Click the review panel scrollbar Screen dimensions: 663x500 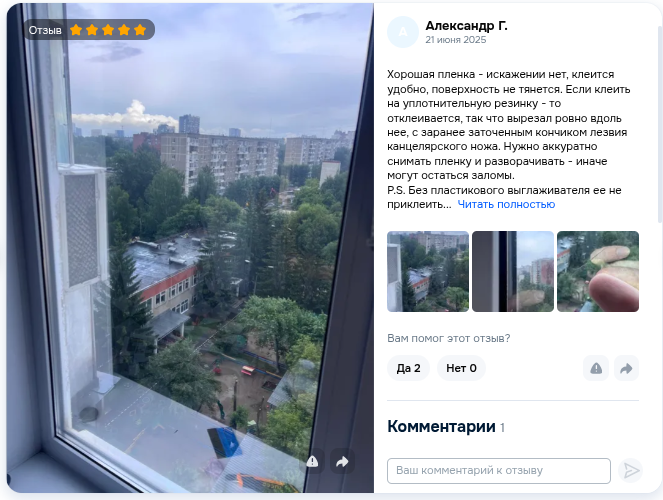[x=660, y=123]
